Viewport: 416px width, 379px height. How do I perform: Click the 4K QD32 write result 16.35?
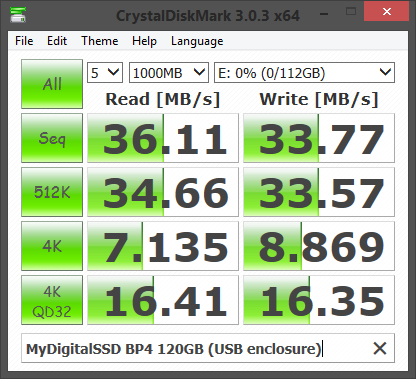[319, 300]
